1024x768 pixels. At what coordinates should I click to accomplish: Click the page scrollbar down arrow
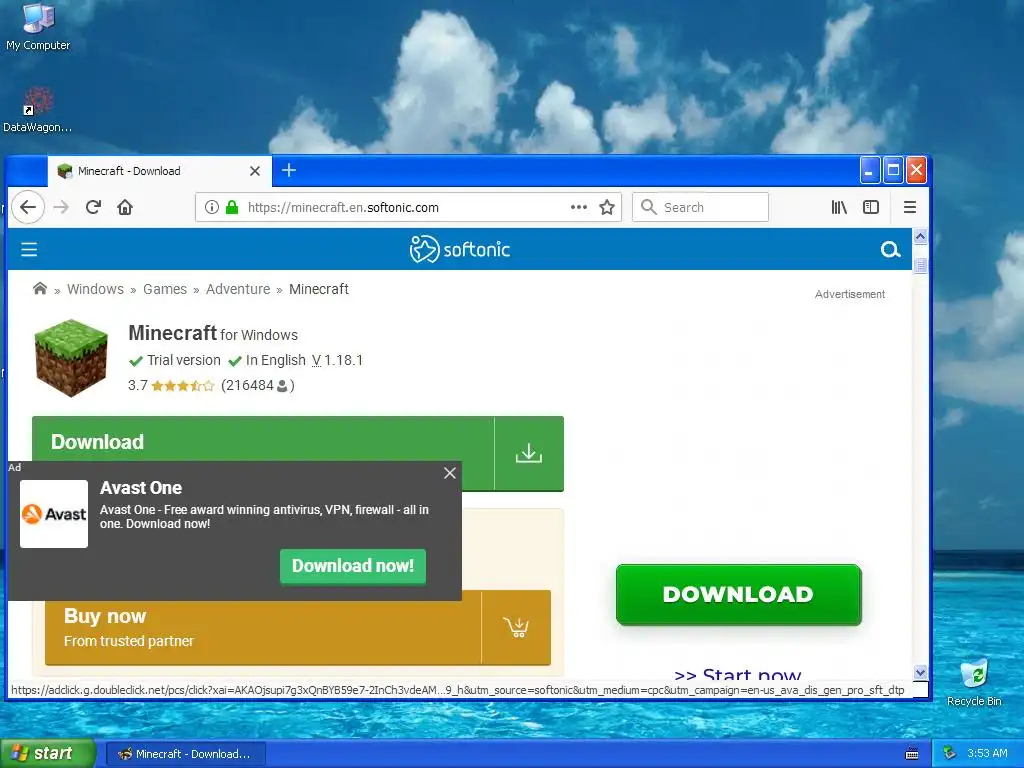[x=920, y=672]
